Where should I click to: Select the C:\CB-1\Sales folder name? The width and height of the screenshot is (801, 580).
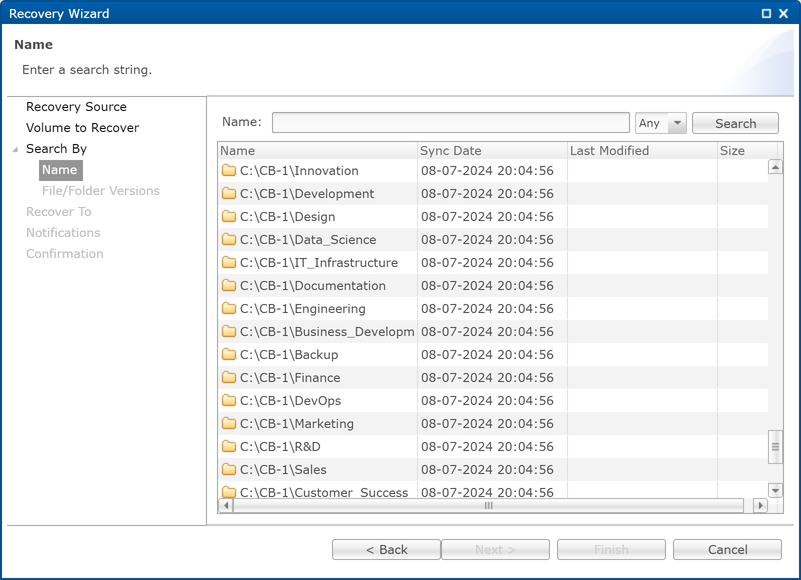tap(283, 470)
